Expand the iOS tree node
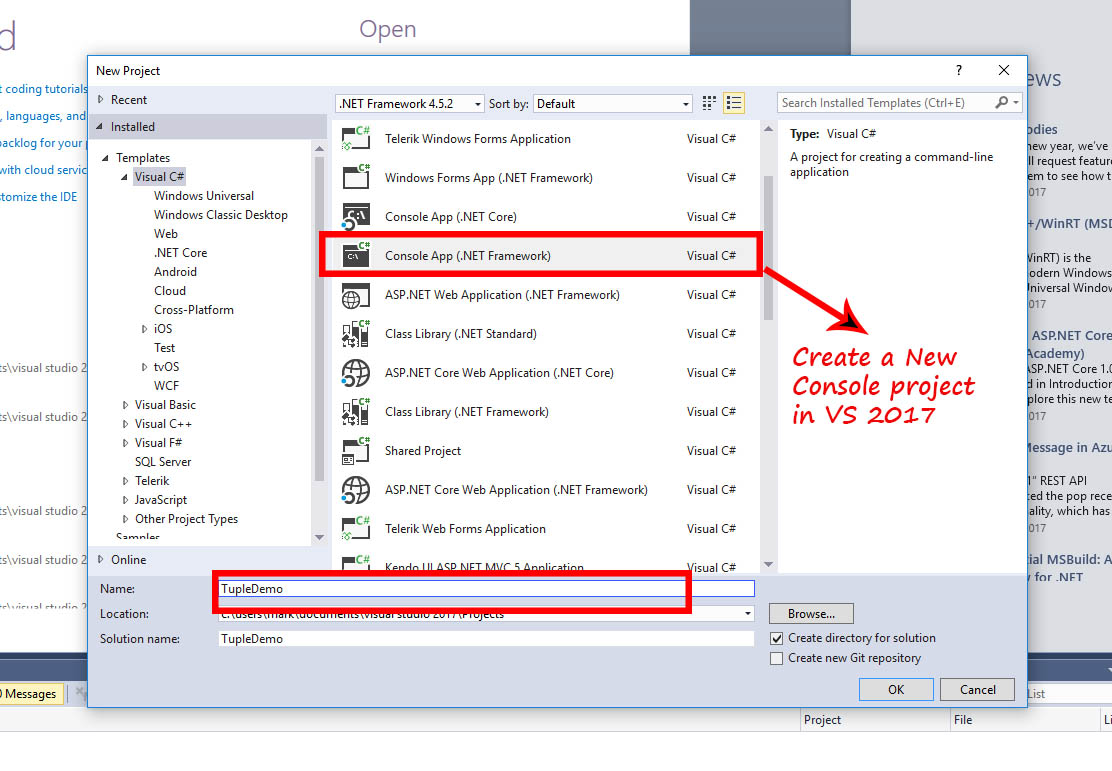This screenshot has height=771, width=1112. coord(145,329)
